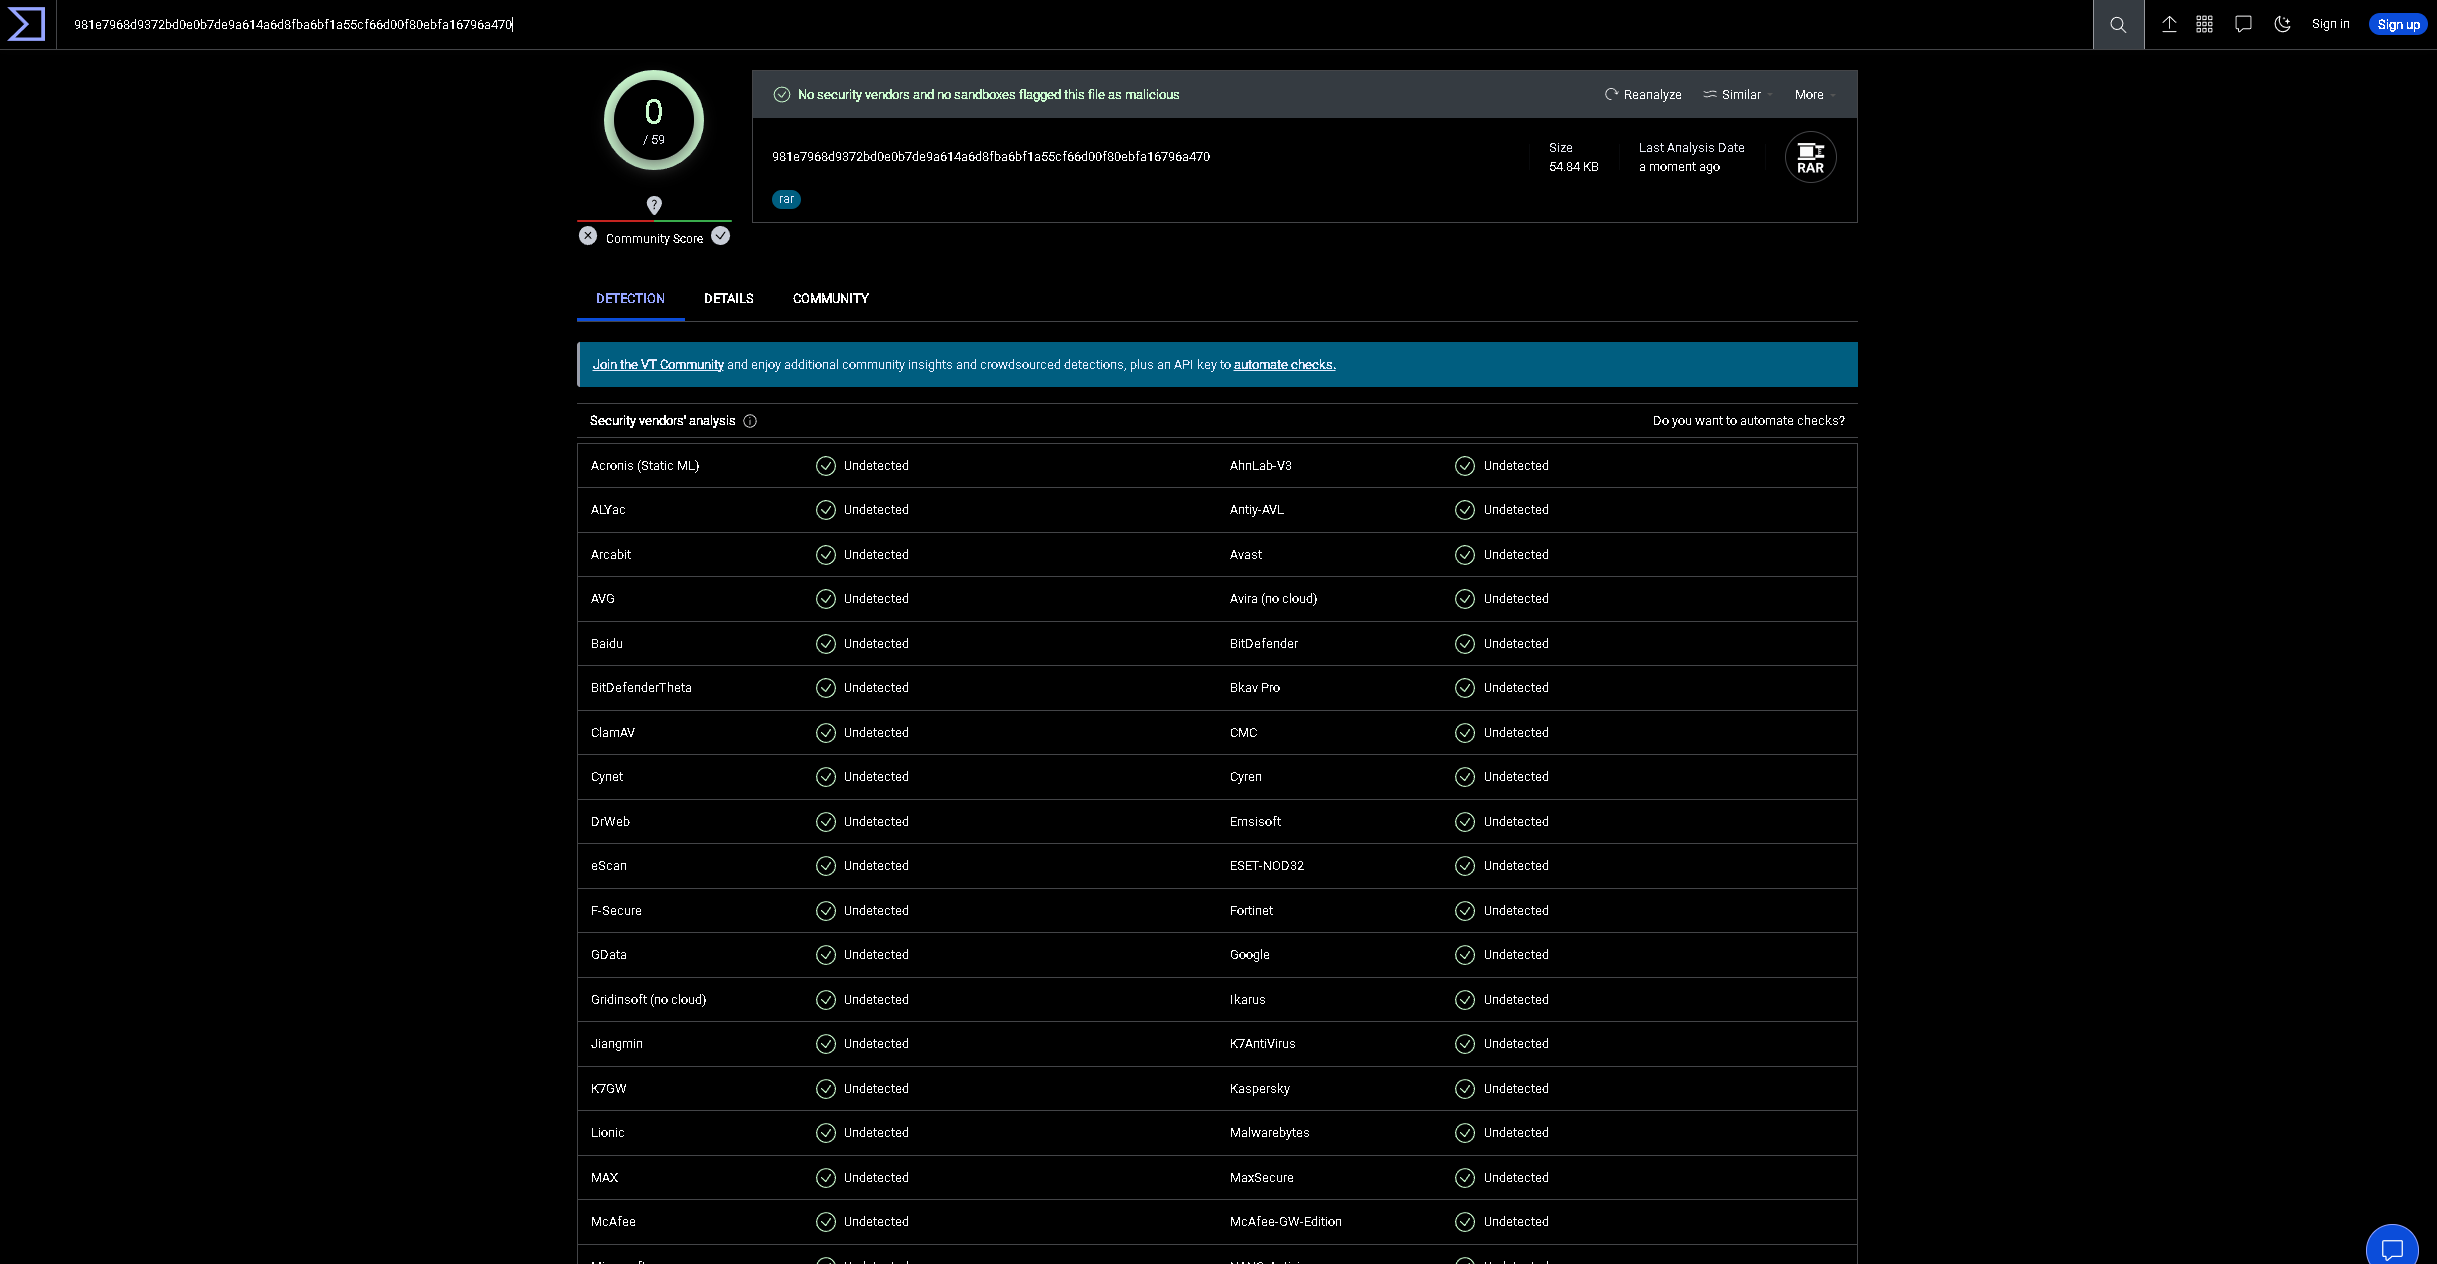Vote positive with community check icon
Viewport: 2437px width, 1264px height.
coord(721,236)
